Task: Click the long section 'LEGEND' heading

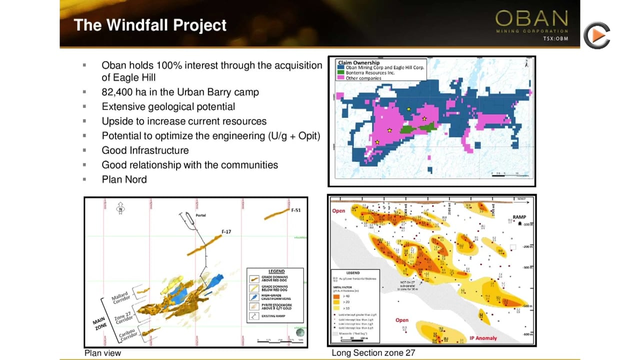Action: 353,273
